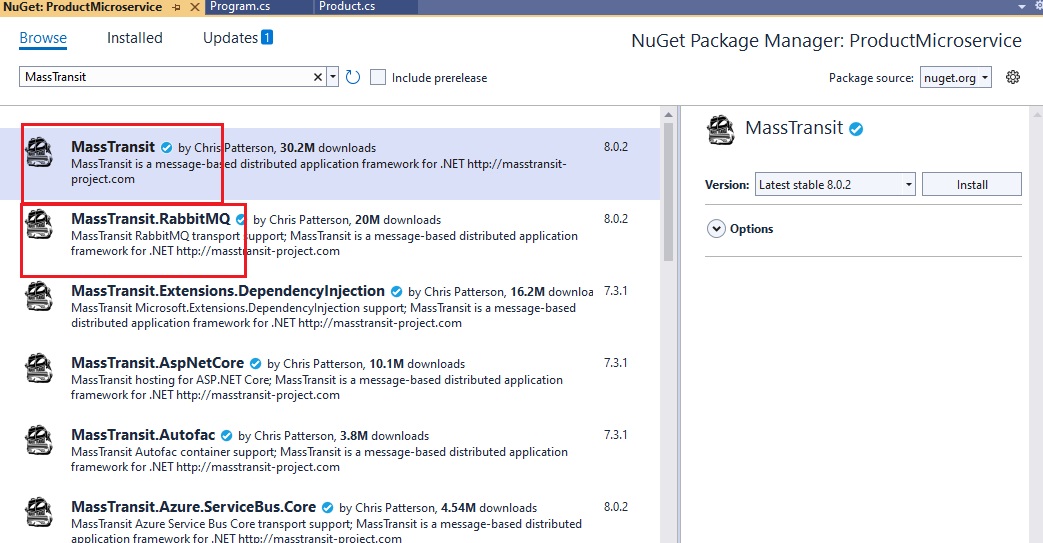Expand the Options section

tap(716, 229)
